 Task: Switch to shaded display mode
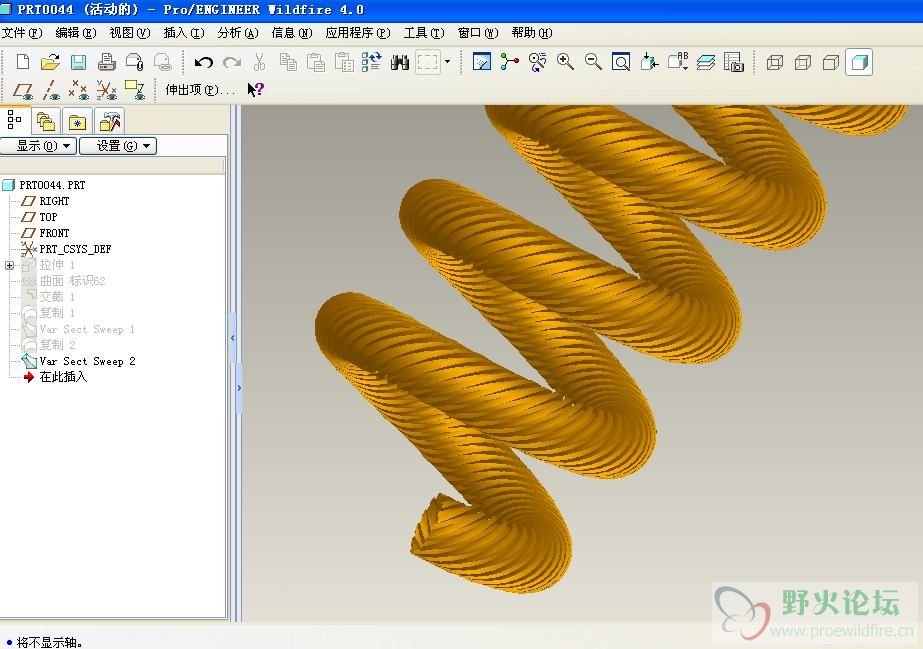click(x=859, y=62)
